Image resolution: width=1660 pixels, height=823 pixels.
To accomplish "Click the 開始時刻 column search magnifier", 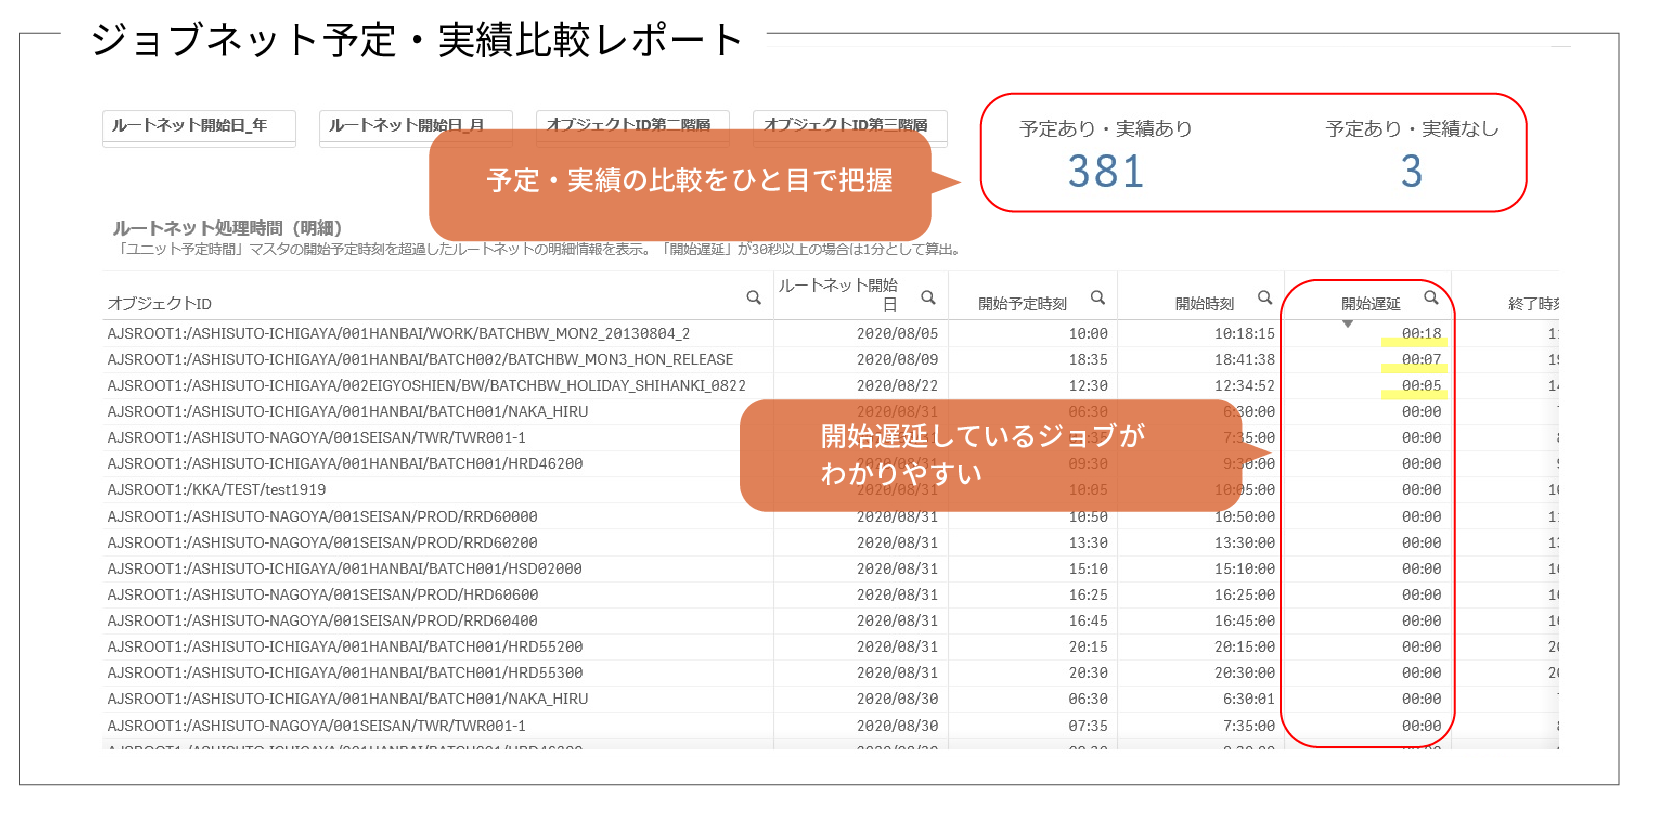I will (1264, 297).
